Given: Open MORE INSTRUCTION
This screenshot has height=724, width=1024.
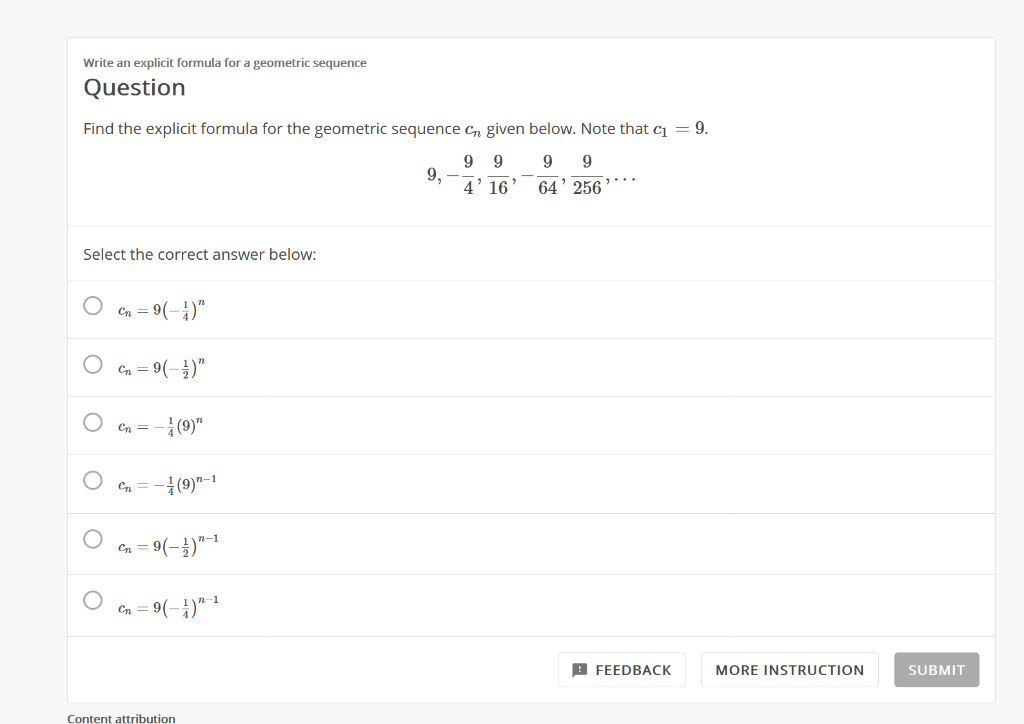Looking at the screenshot, I should coord(789,669).
